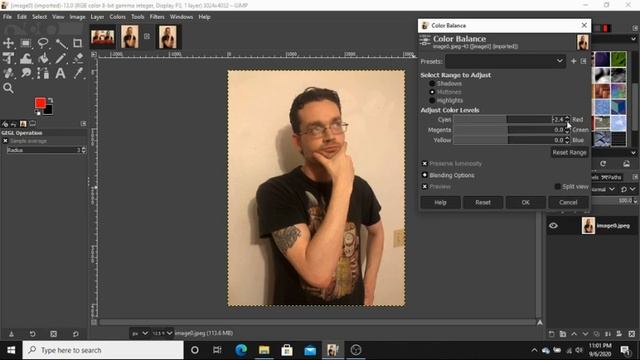Viewport: 640px width, 360px height.
Task: Open the px unit dropdown in status bar
Action: tap(139, 333)
